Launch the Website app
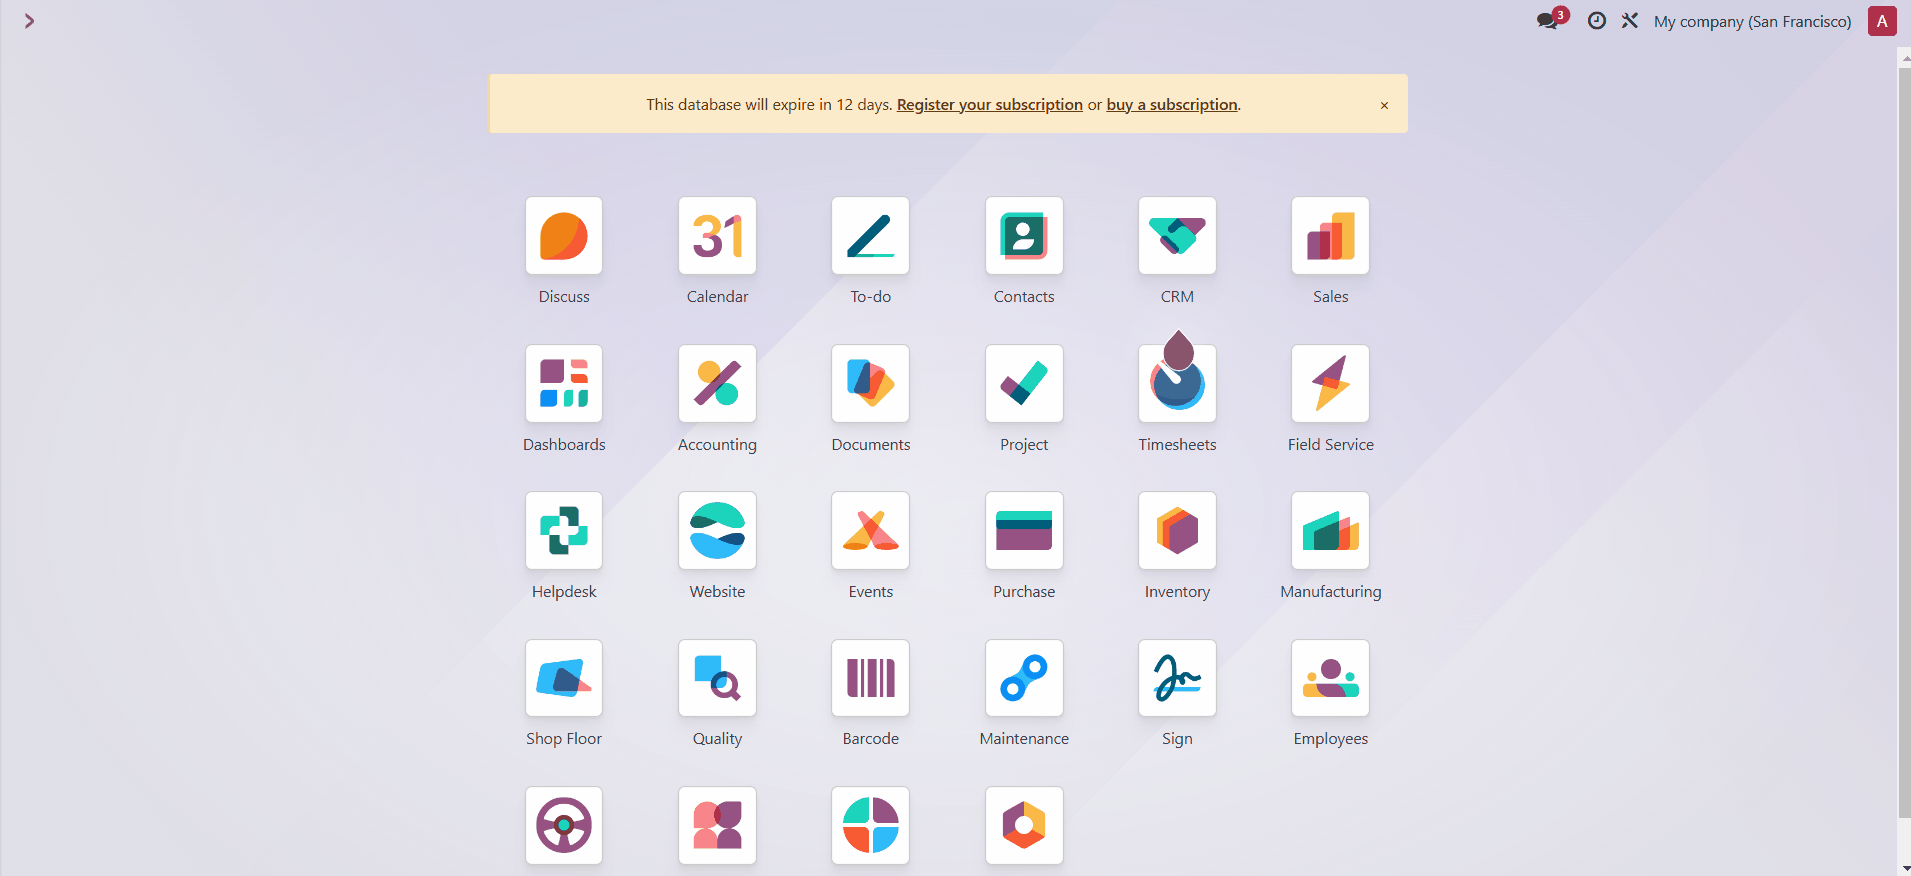 [x=717, y=531]
